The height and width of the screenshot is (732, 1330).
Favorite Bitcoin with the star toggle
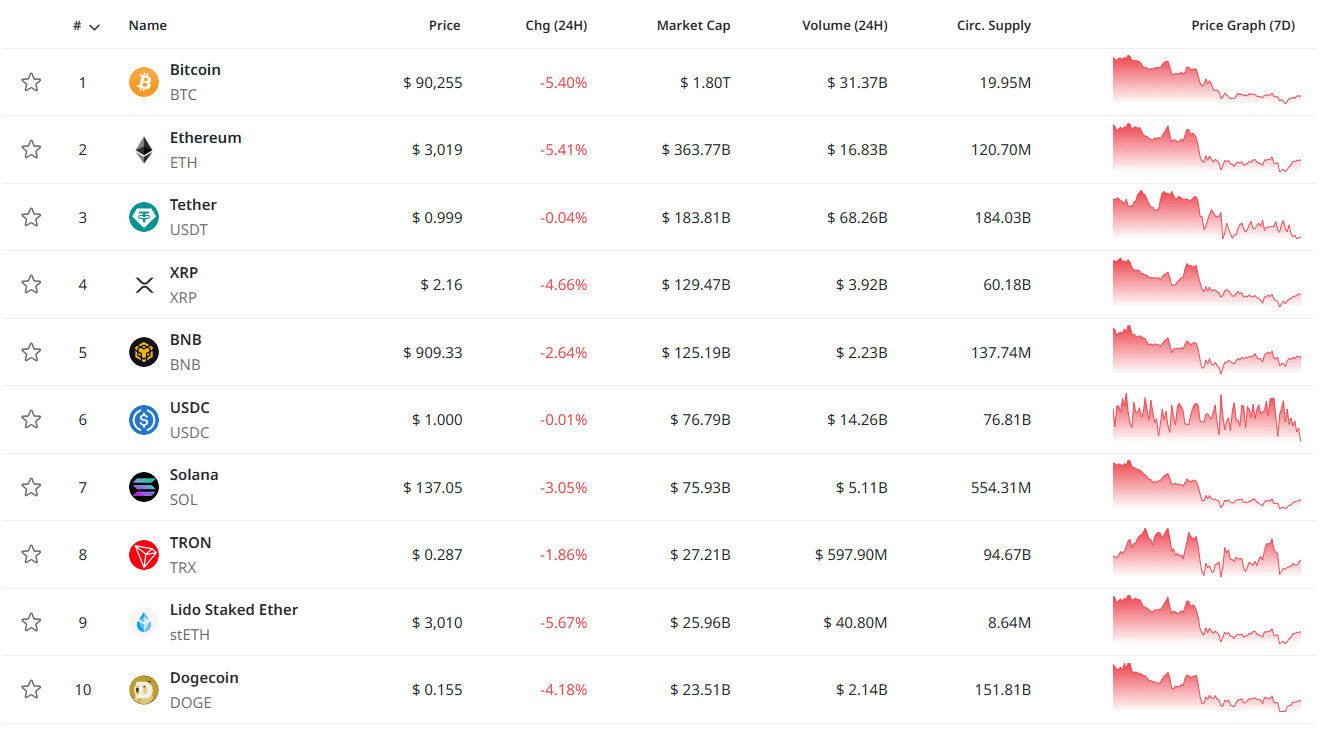click(x=31, y=82)
